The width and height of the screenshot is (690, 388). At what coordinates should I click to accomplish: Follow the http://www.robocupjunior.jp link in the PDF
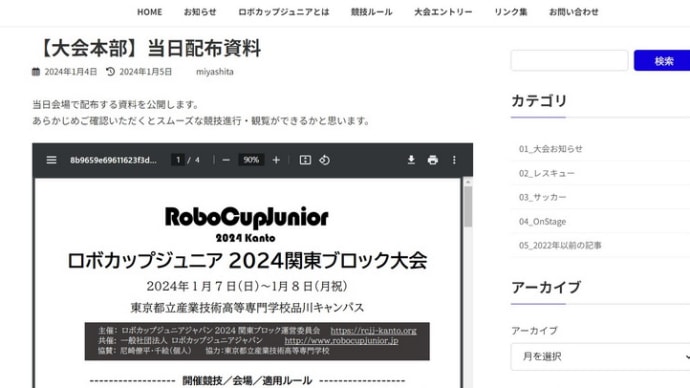tap(341, 340)
